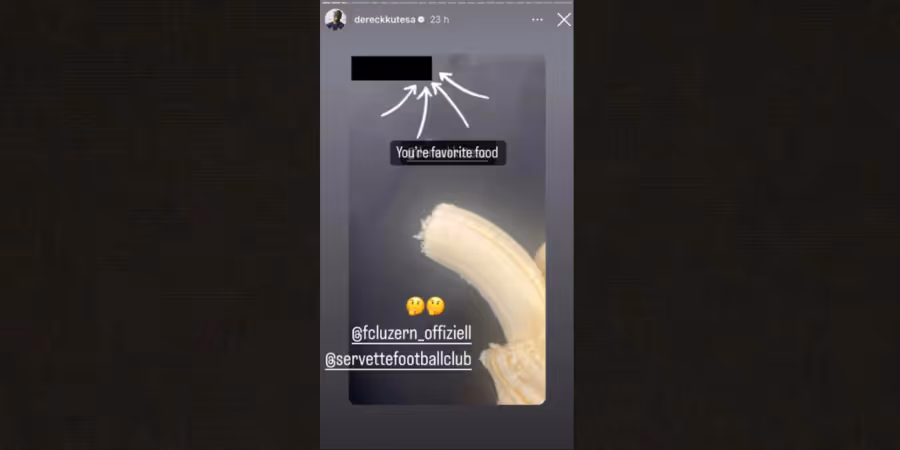900x450 pixels.
Task: Tap the @servettefootballclub mention
Action: [x=398, y=359]
